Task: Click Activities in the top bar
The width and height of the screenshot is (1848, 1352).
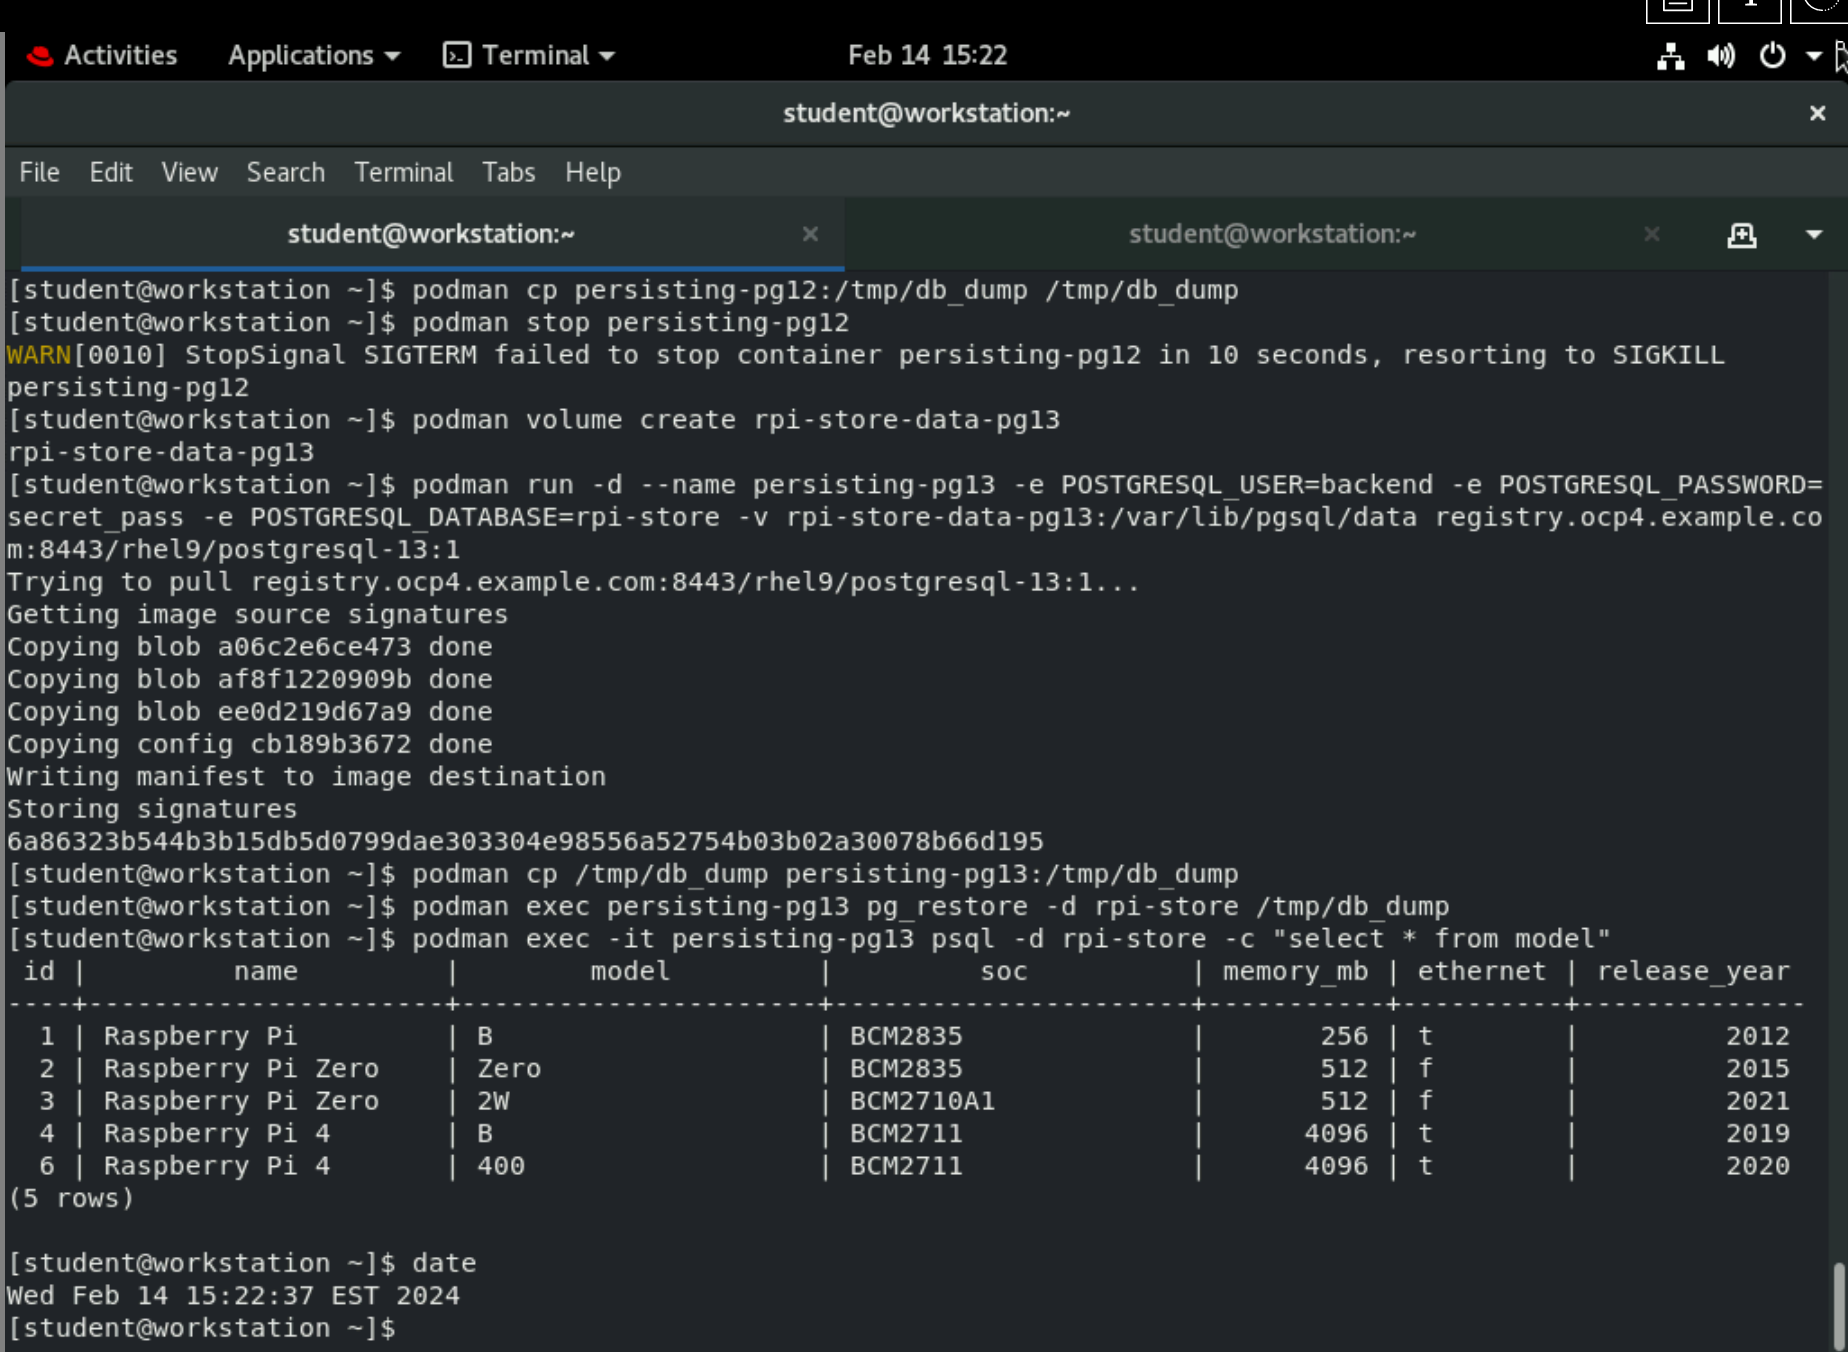Action: (x=119, y=55)
